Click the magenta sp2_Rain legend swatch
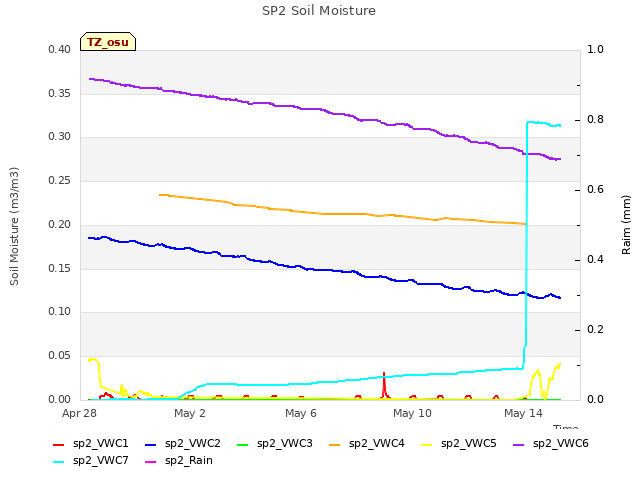 tap(151, 462)
